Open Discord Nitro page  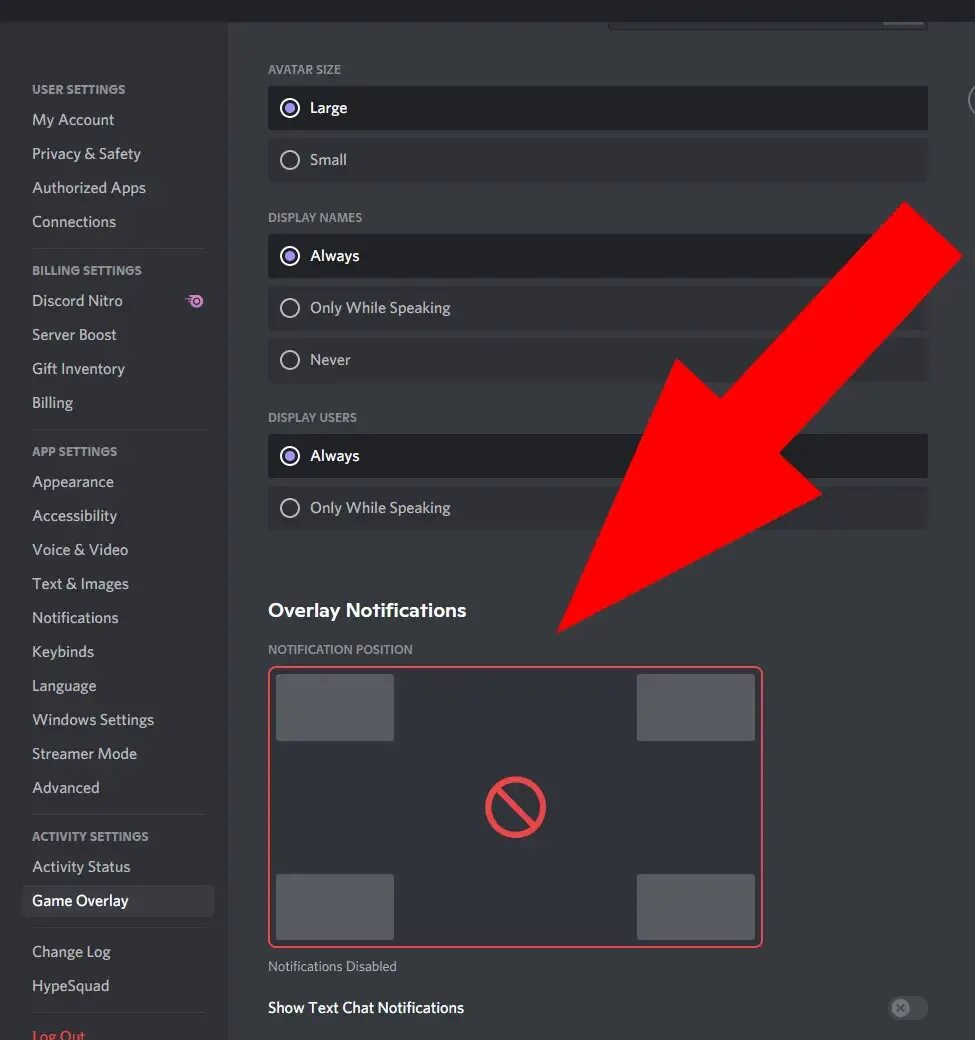point(77,301)
